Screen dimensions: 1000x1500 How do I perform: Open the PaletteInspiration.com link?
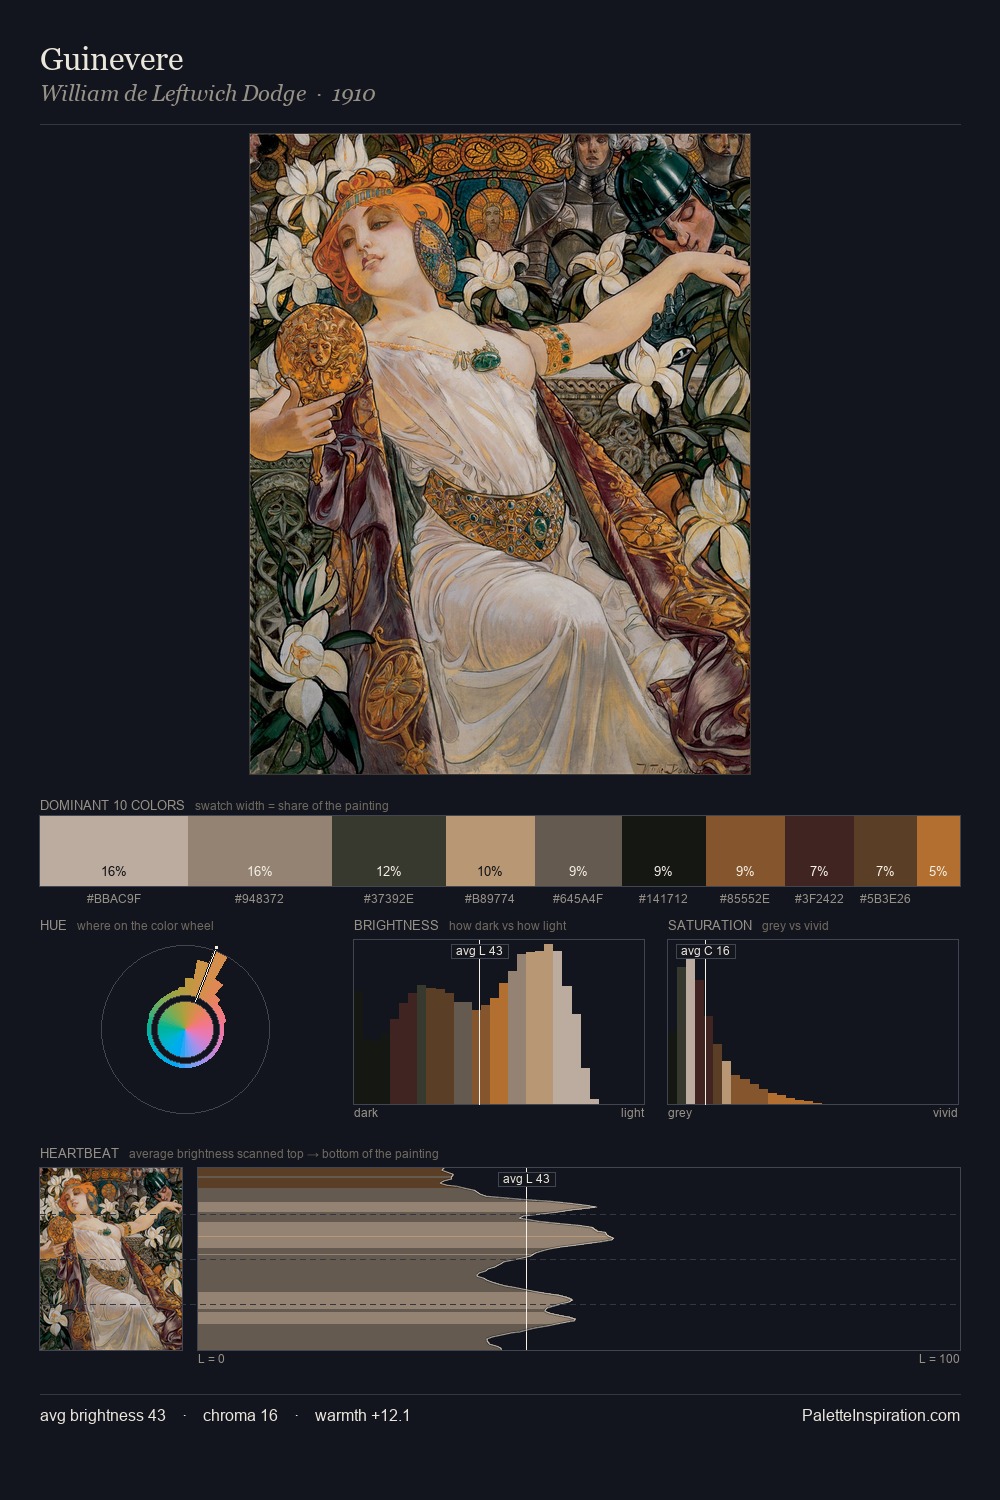(881, 1415)
